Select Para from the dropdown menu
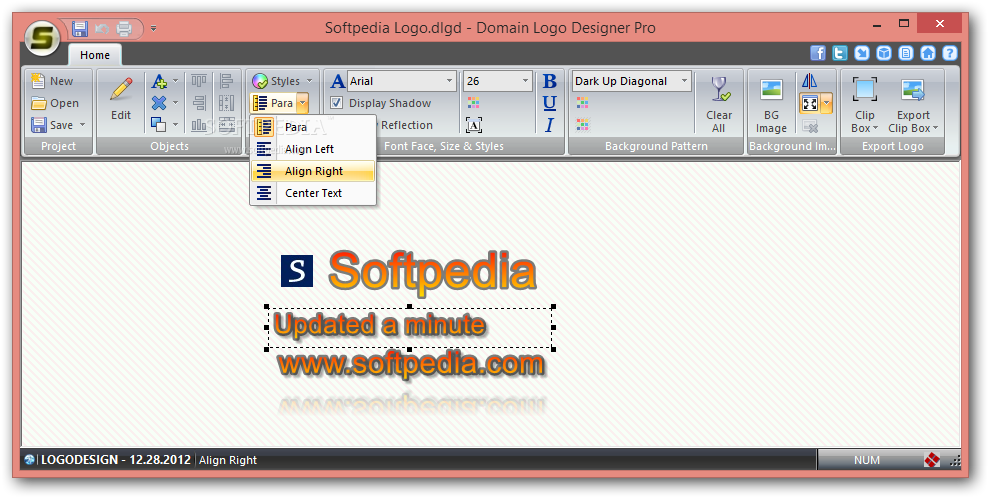Screen dimensions: 989x498 tap(313, 127)
